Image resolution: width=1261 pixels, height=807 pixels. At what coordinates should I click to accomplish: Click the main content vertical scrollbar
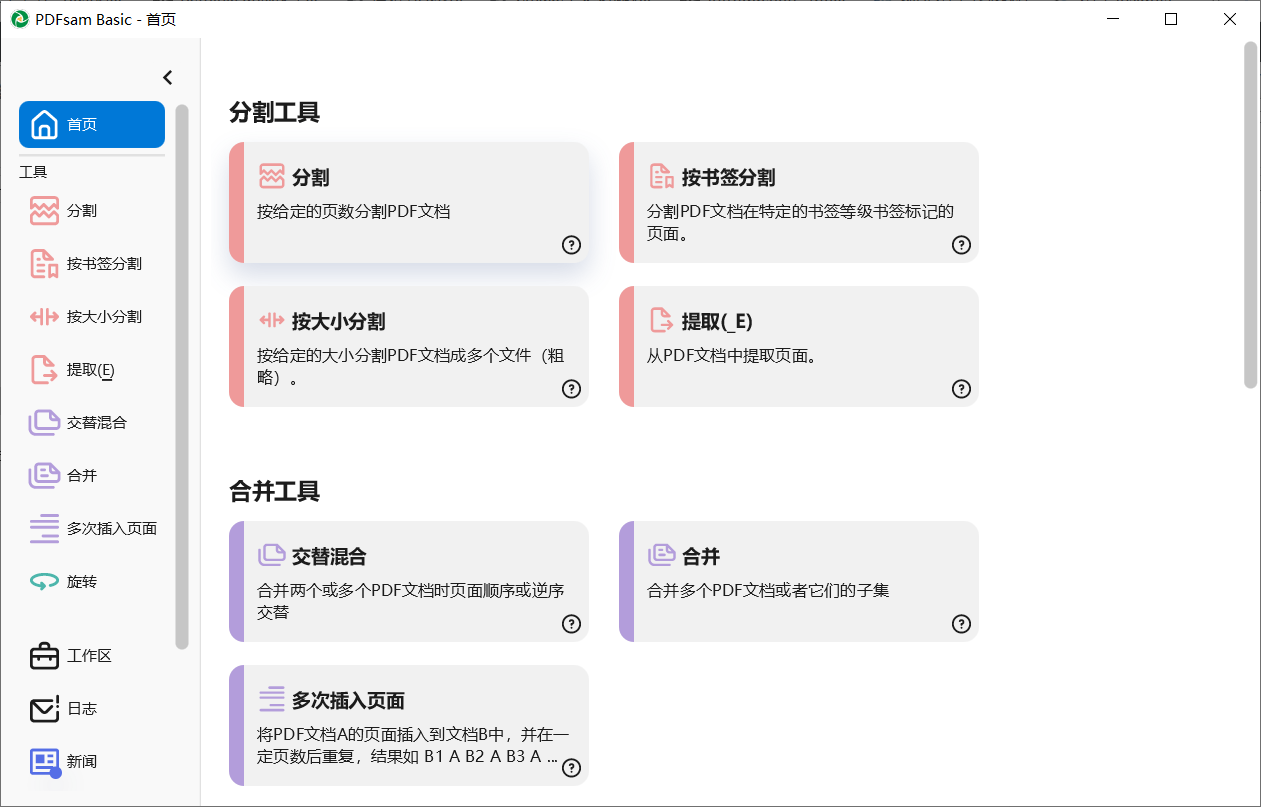[x=1250, y=215]
